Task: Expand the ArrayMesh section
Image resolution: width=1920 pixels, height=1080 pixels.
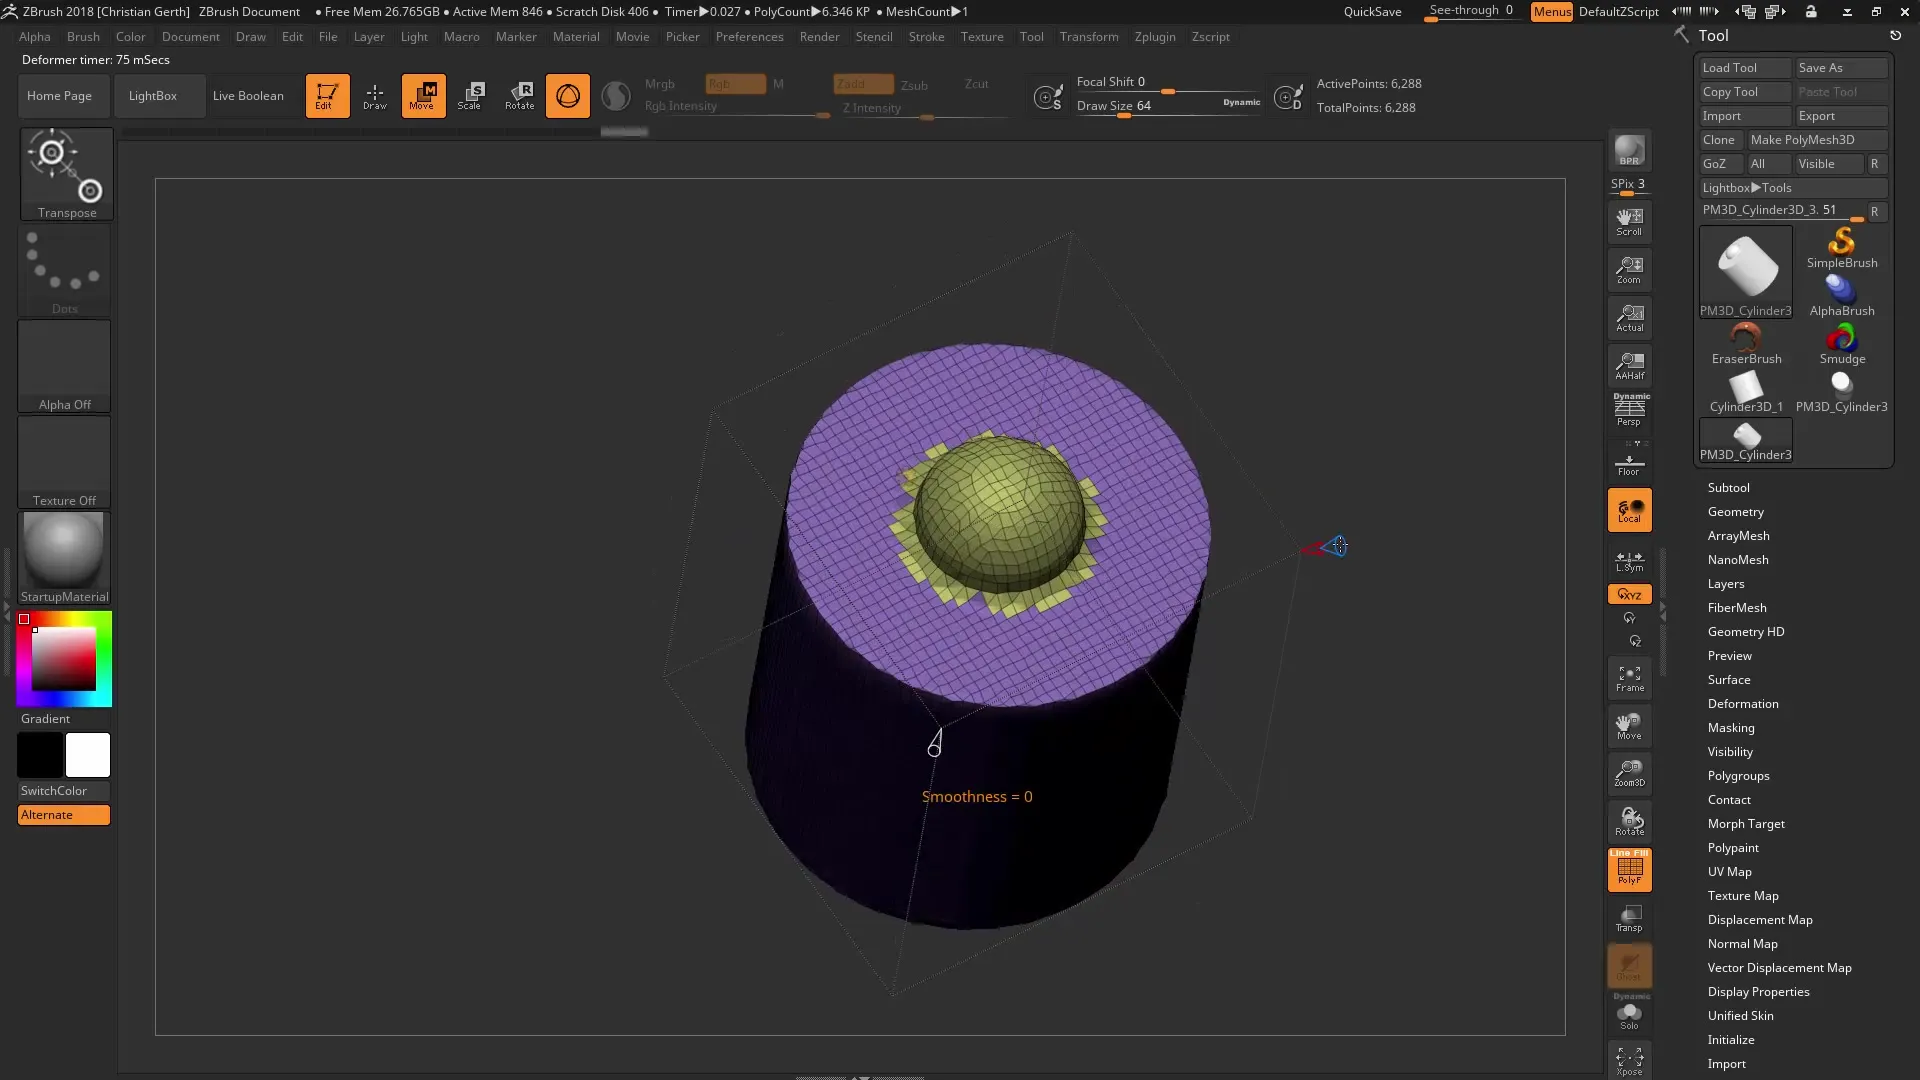Action: [x=1738, y=536]
